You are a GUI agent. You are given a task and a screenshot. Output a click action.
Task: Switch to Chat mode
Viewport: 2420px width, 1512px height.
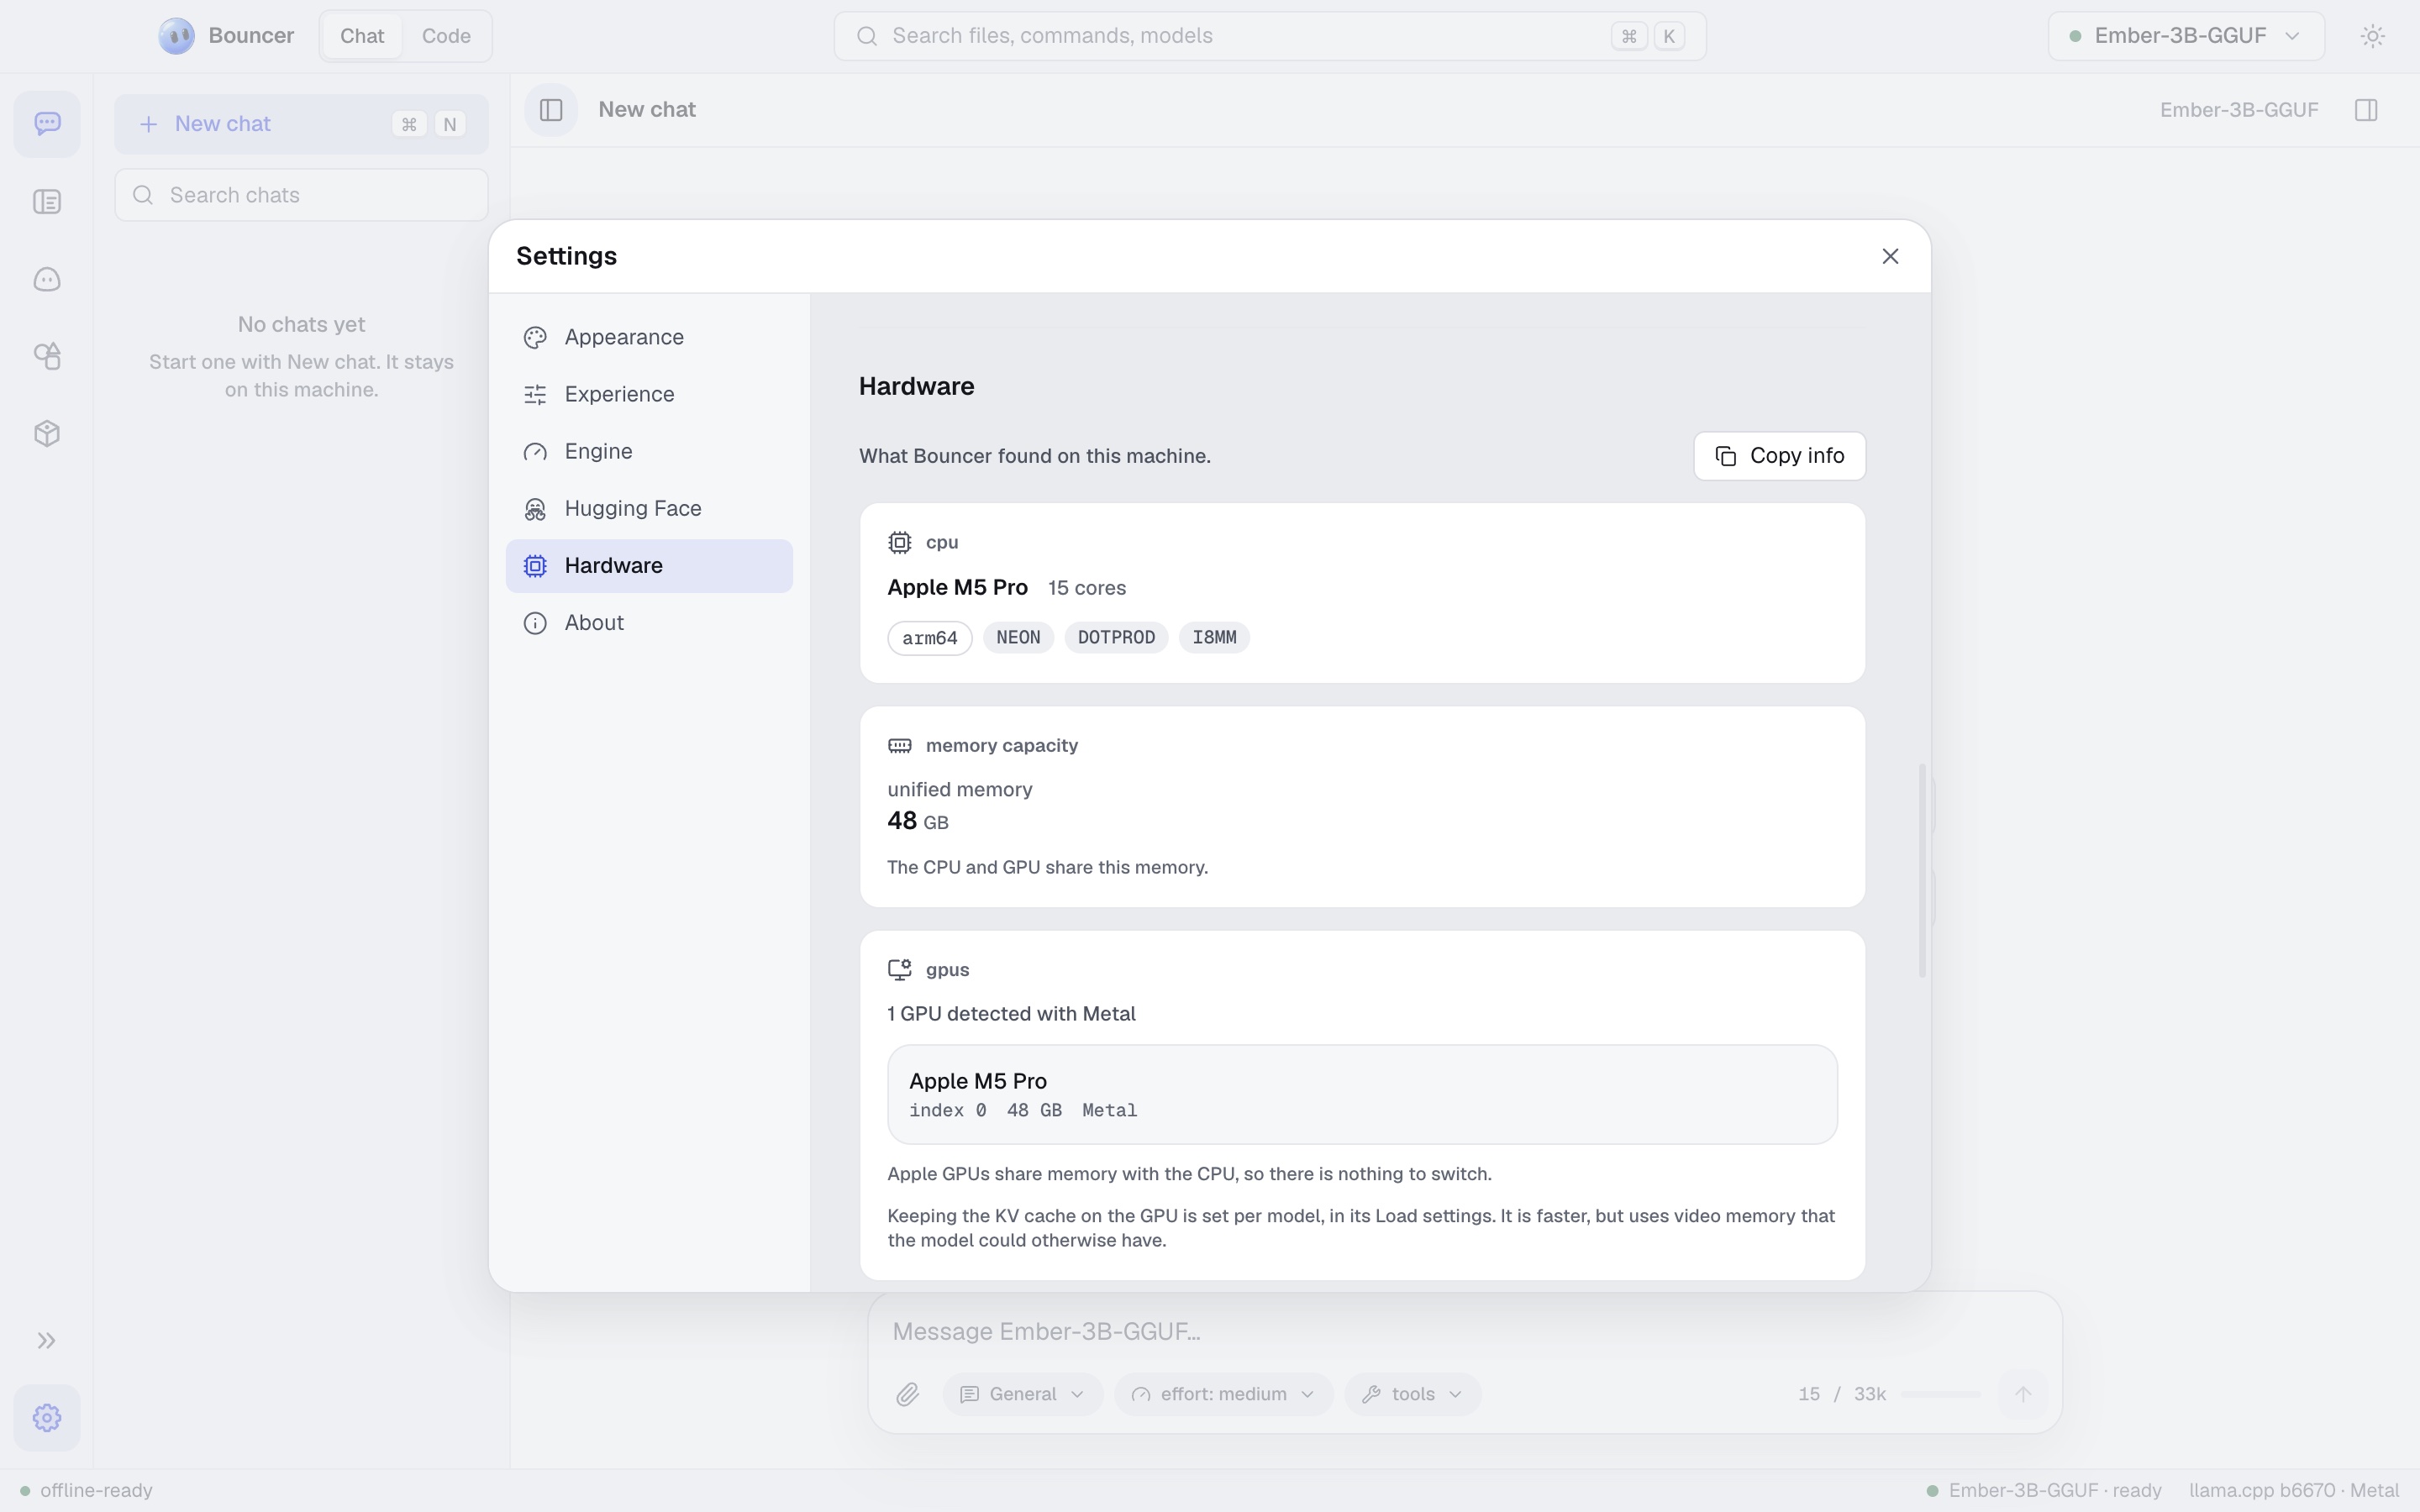coord(362,36)
